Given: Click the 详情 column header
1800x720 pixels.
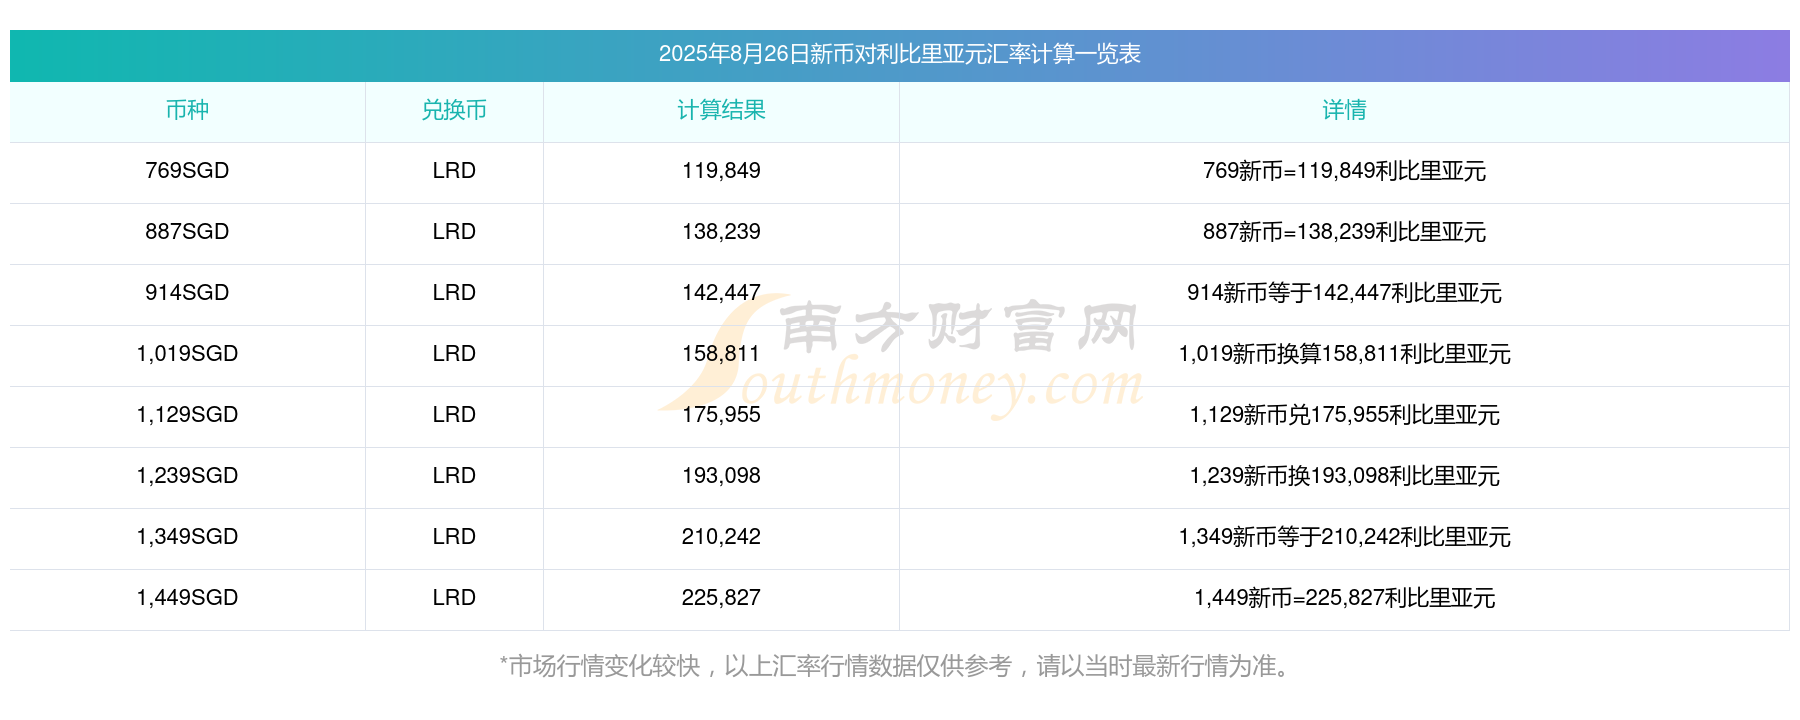Looking at the screenshot, I should click(1344, 110).
